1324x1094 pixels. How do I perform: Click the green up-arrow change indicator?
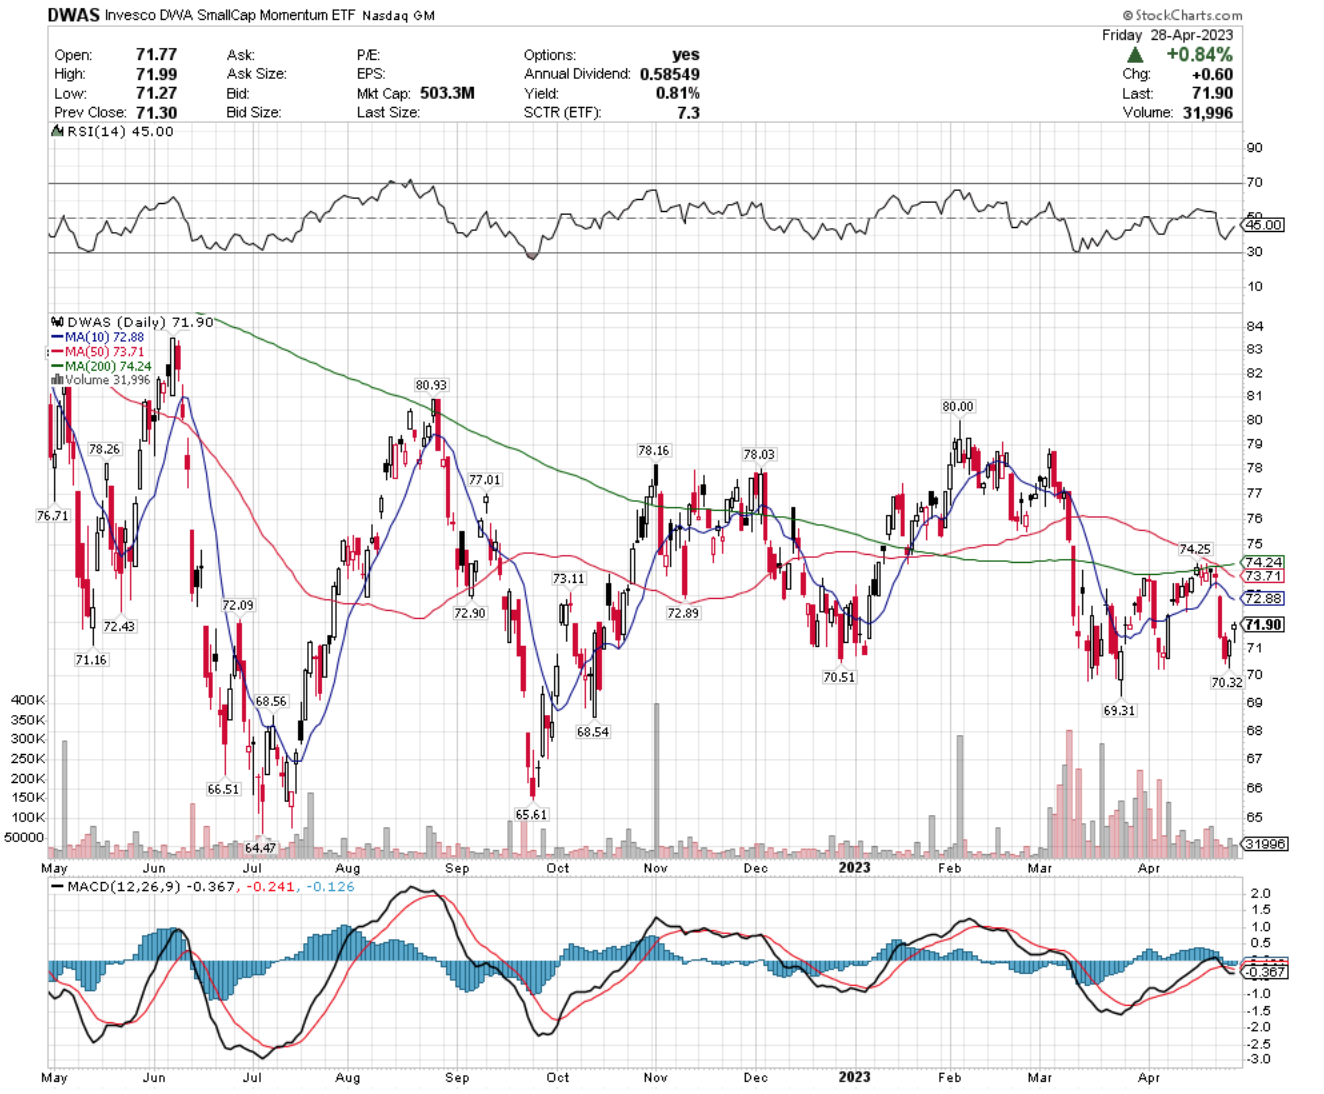coord(1135,55)
